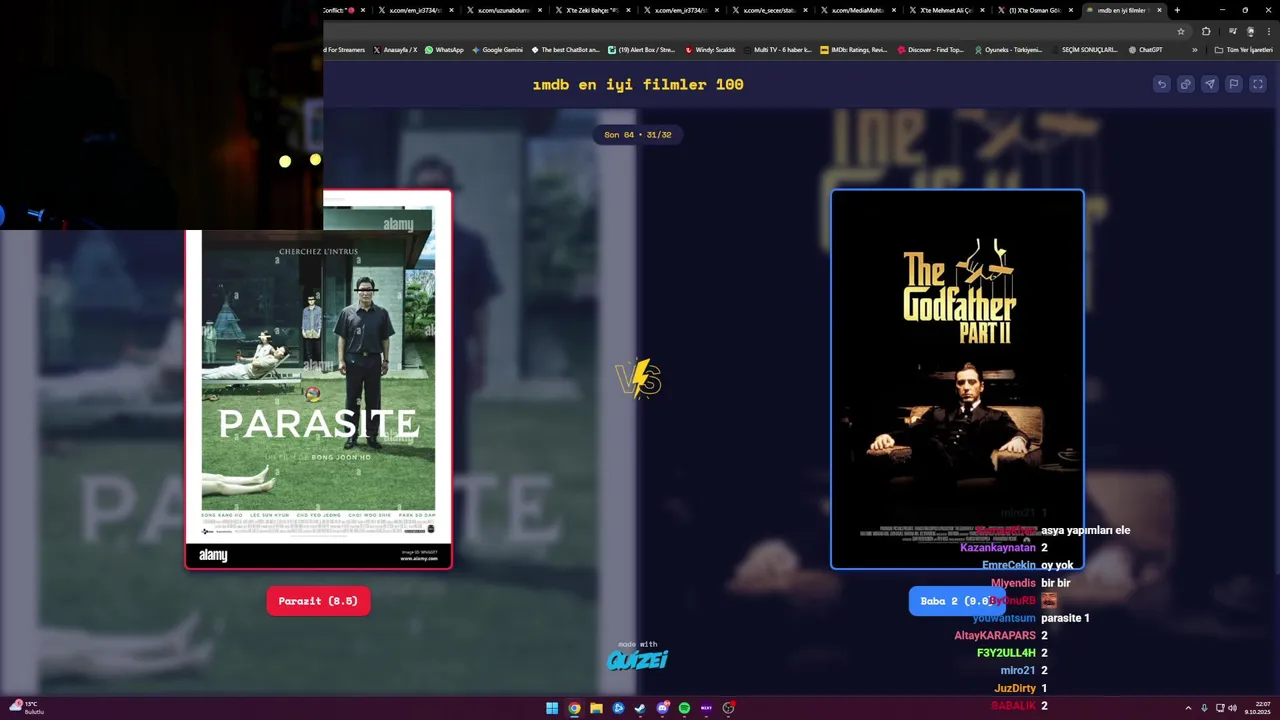Open Discord from the taskbar

click(662, 708)
